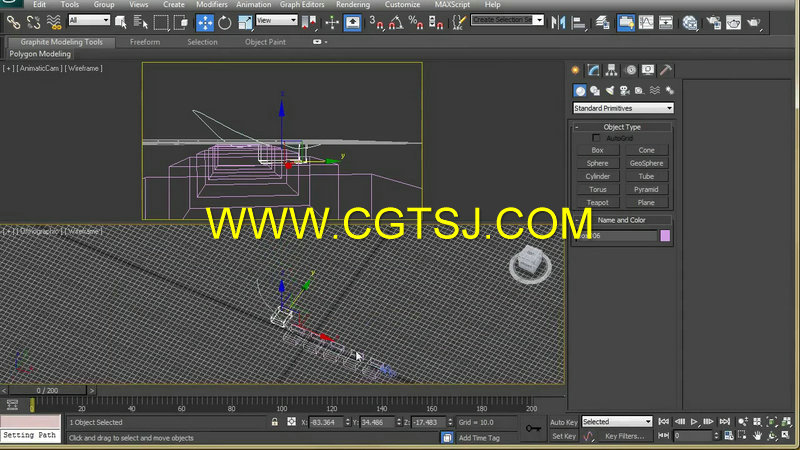Viewport: 800px width, 450px height.
Task: Open the Layer Manager
Action: click(x=603, y=22)
